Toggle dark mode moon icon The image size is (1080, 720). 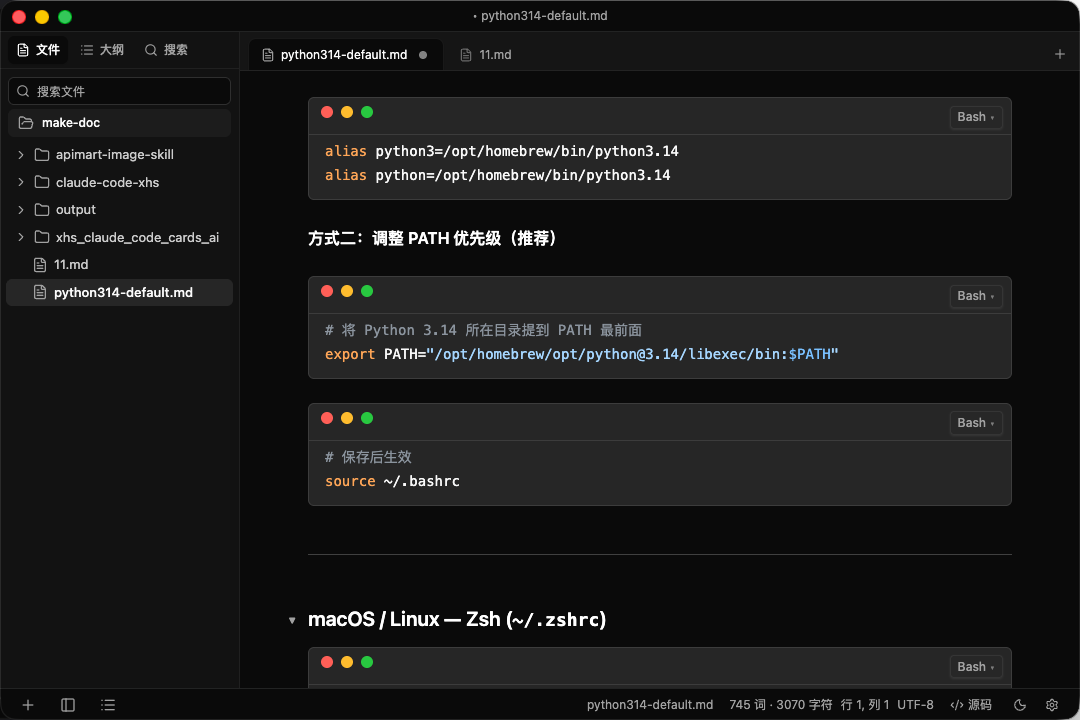pos(1020,705)
